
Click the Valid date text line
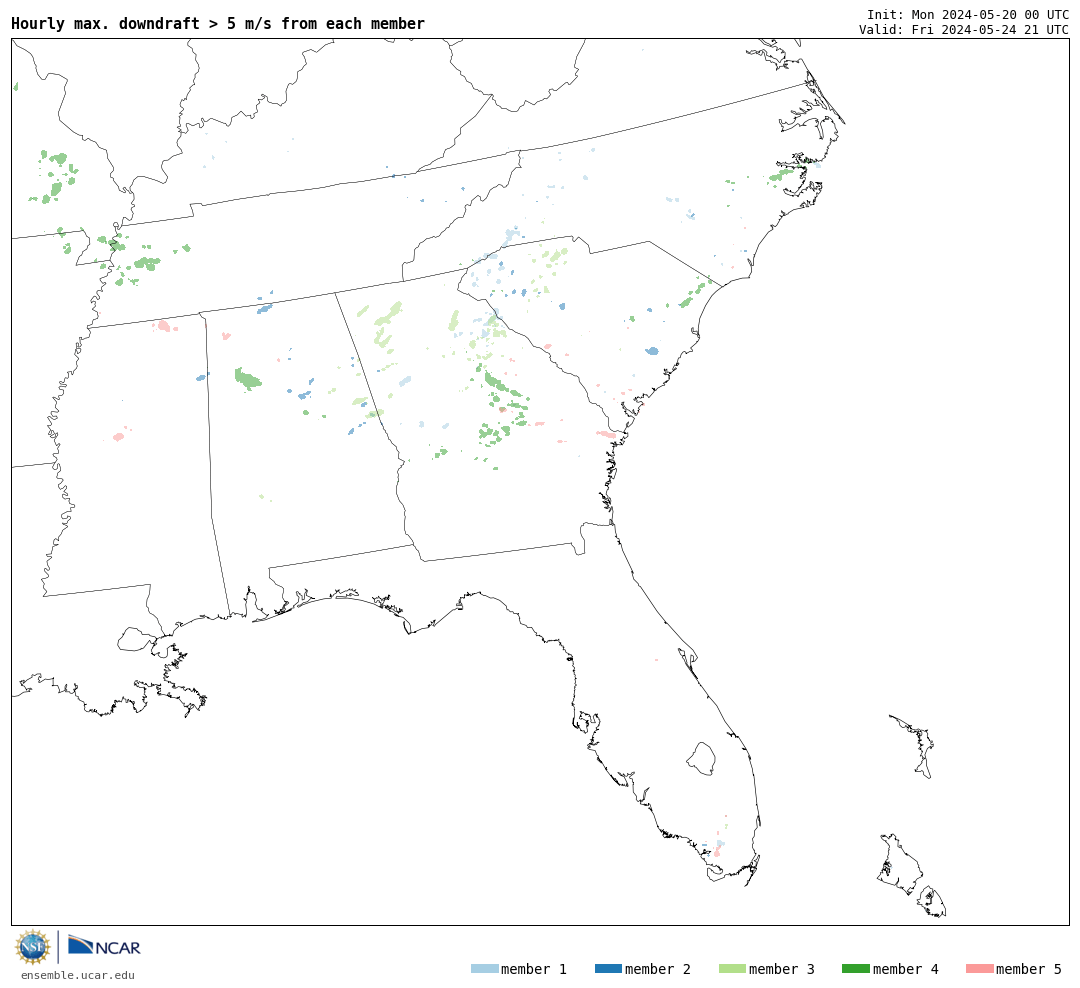point(964,30)
